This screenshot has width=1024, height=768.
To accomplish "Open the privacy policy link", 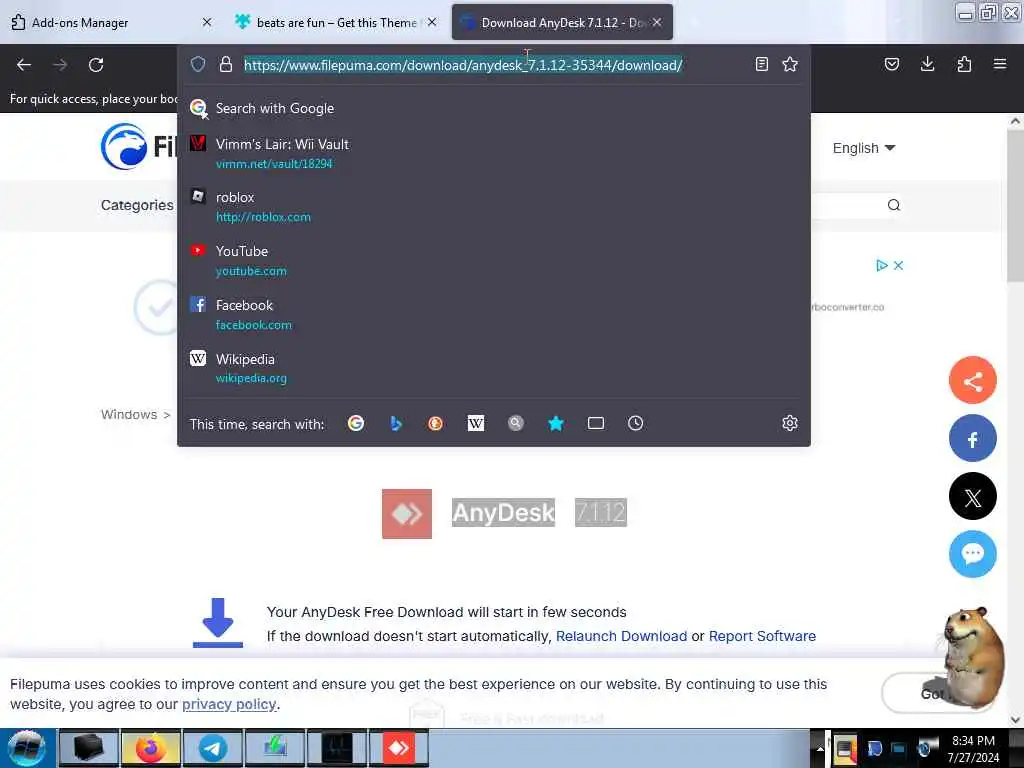I will coord(229,704).
